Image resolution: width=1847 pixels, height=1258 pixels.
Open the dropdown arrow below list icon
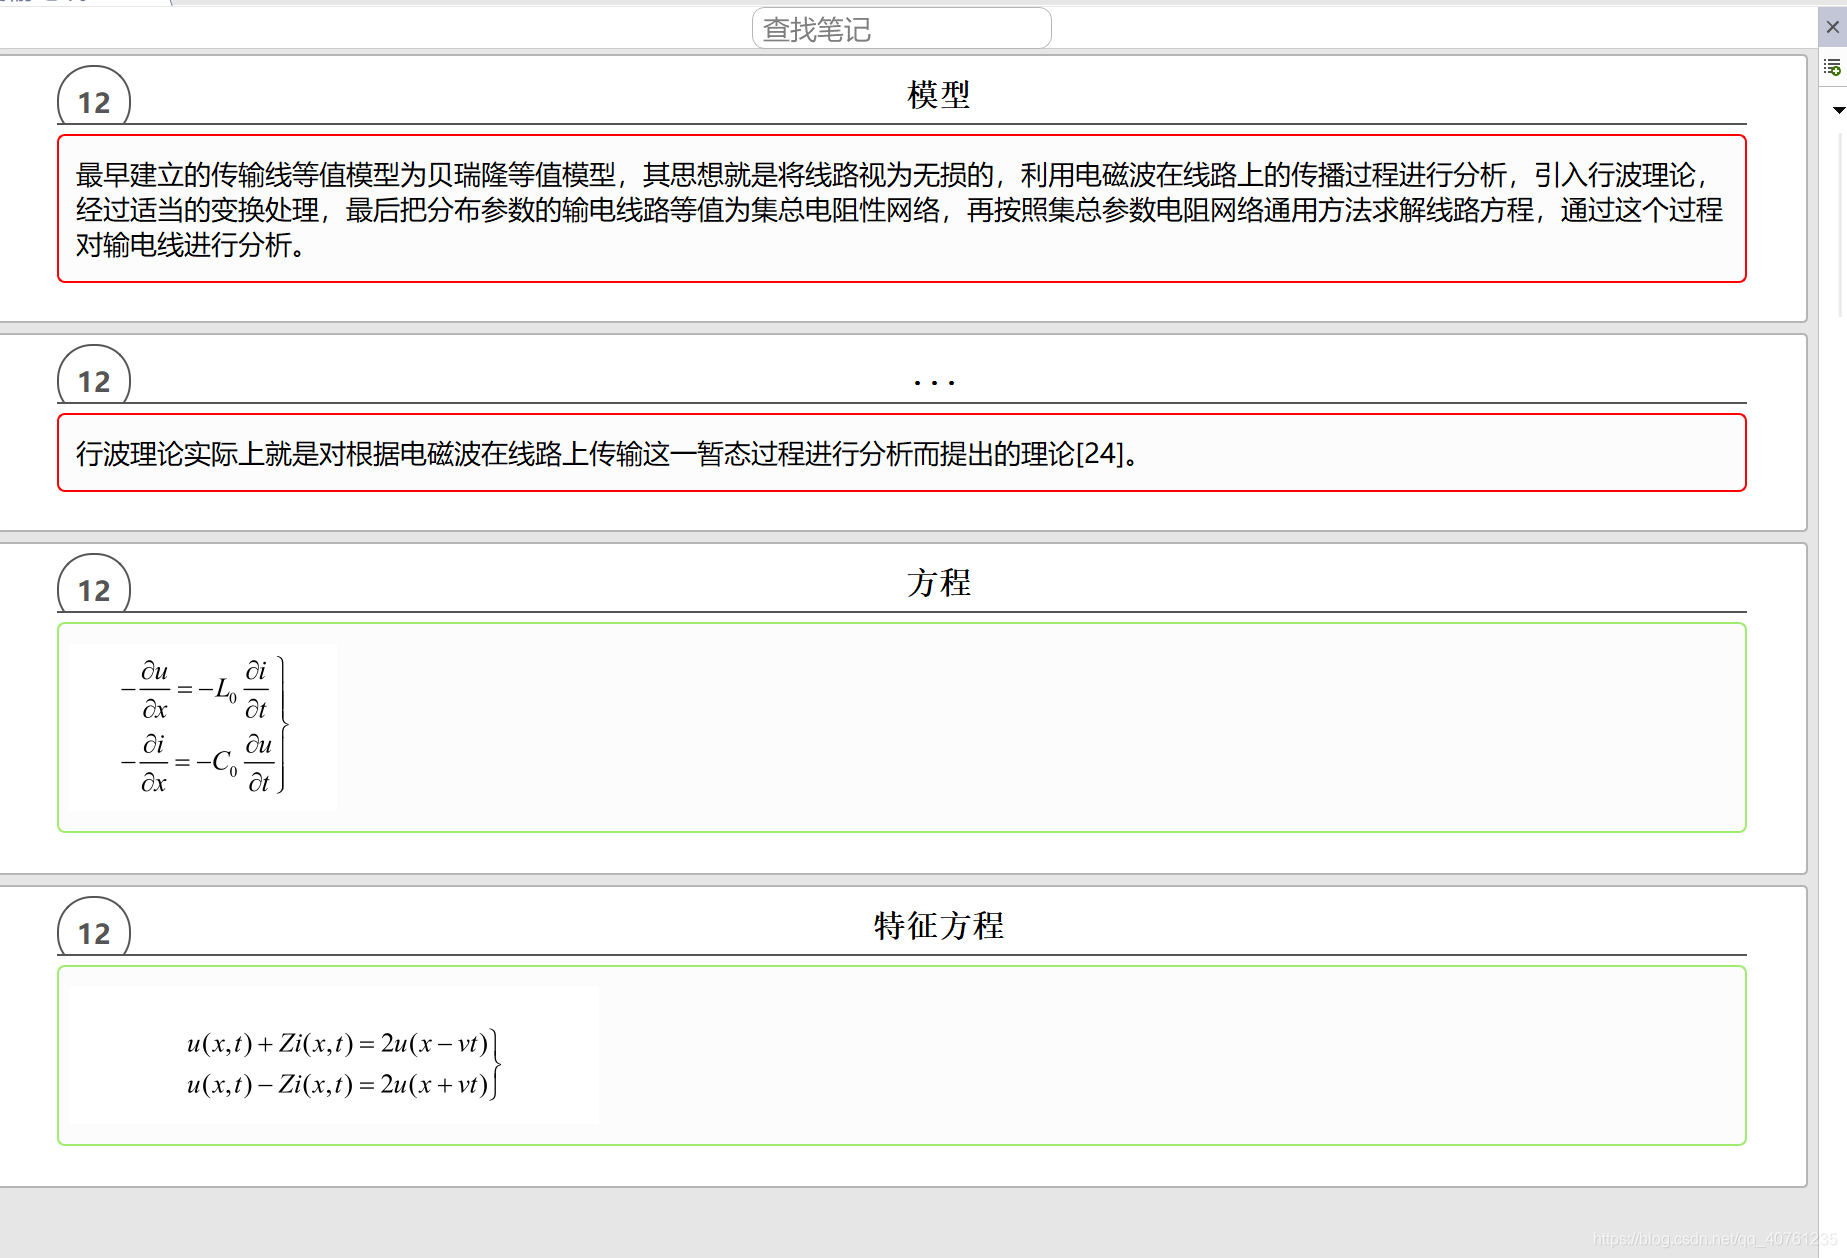click(x=1838, y=110)
